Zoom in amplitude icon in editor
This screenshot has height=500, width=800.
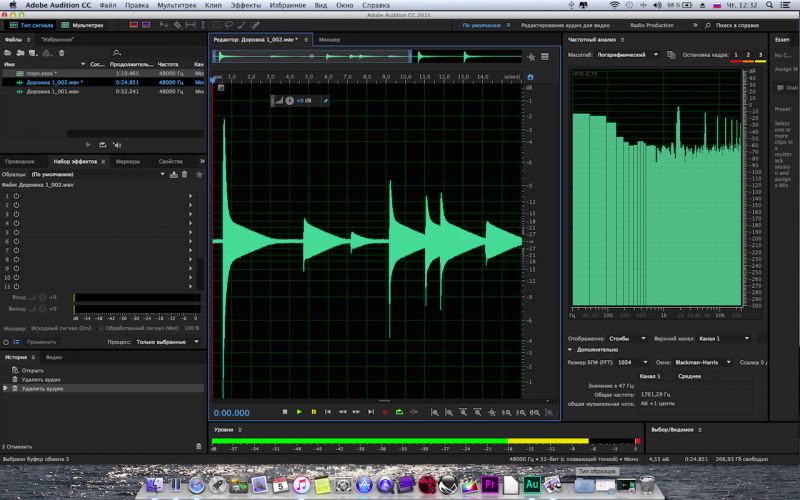(x=434, y=412)
